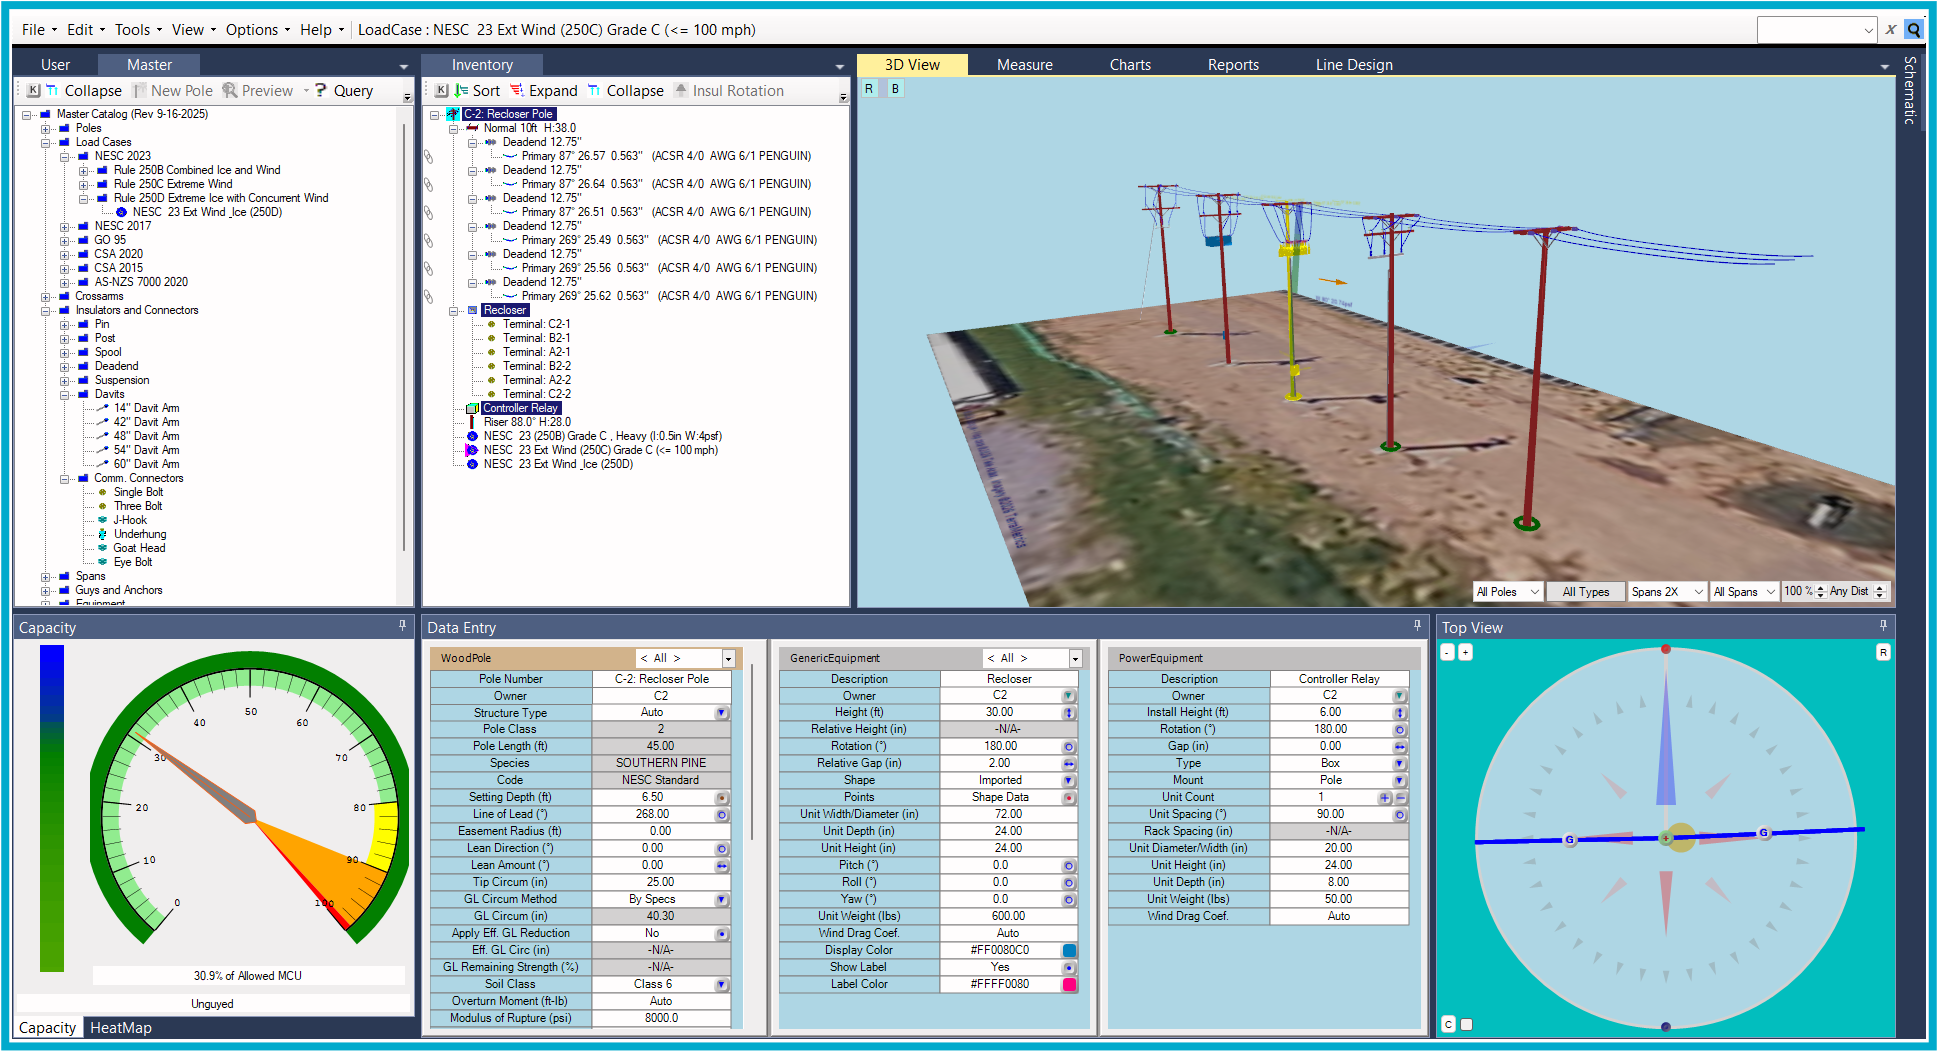Open the Line Design tab
This screenshot has height=1051, width=1937.
click(x=1354, y=65)
